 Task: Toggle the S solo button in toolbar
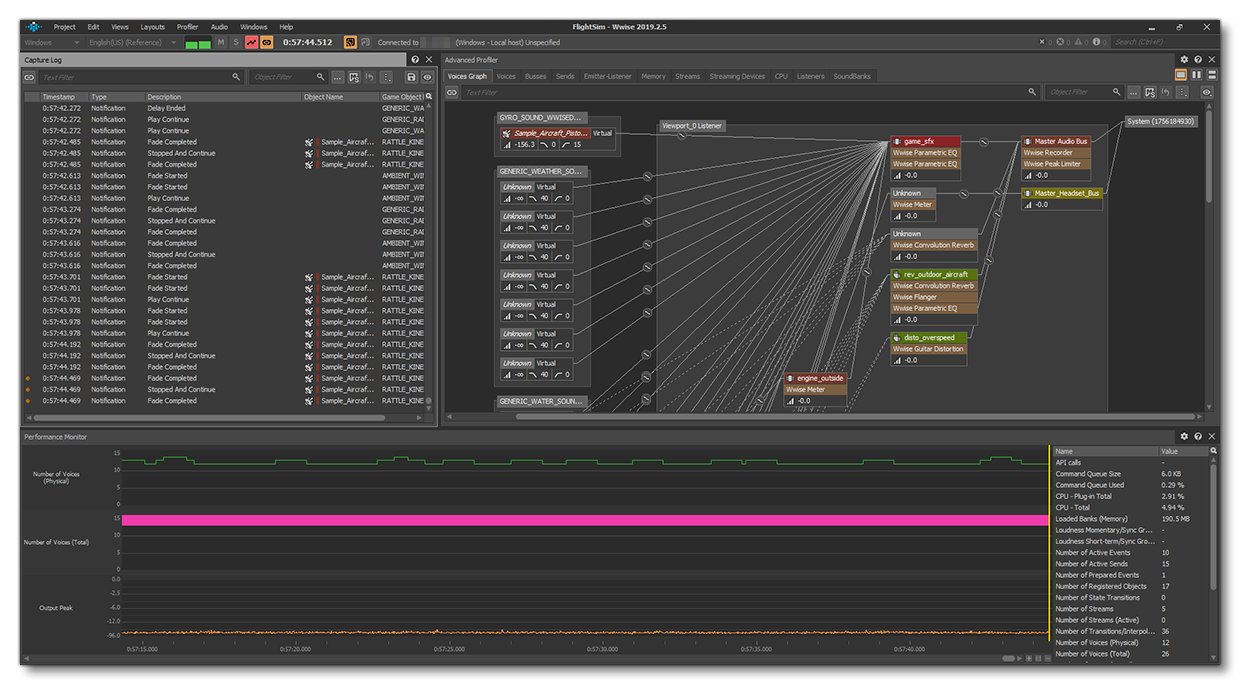236,42
